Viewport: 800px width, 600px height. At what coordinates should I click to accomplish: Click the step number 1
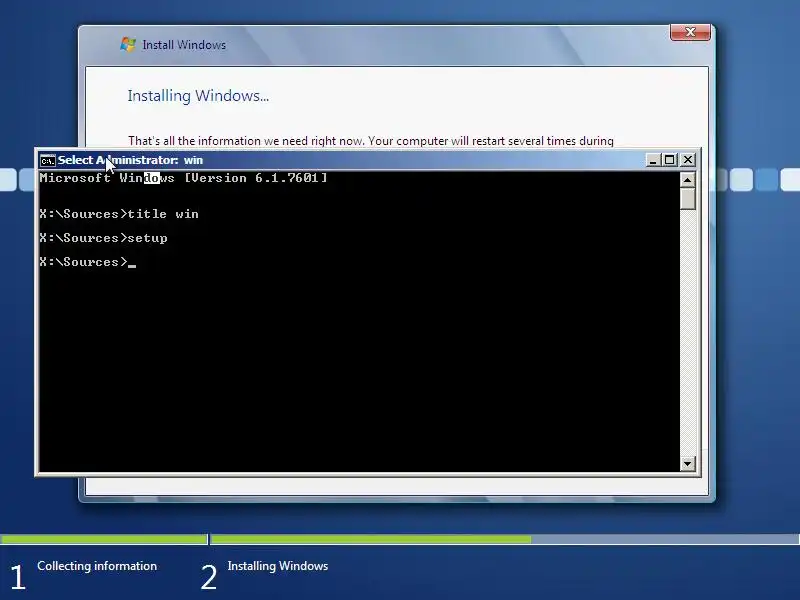tap(18, 578)
